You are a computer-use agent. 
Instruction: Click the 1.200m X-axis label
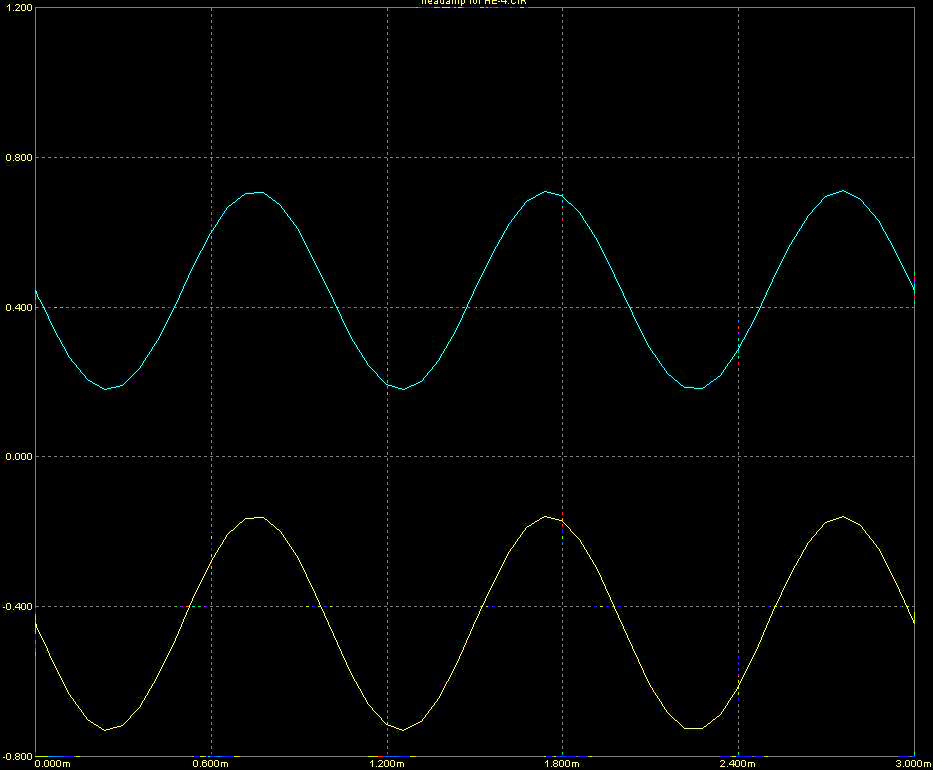pyautogui.click(x=387, y=763)
